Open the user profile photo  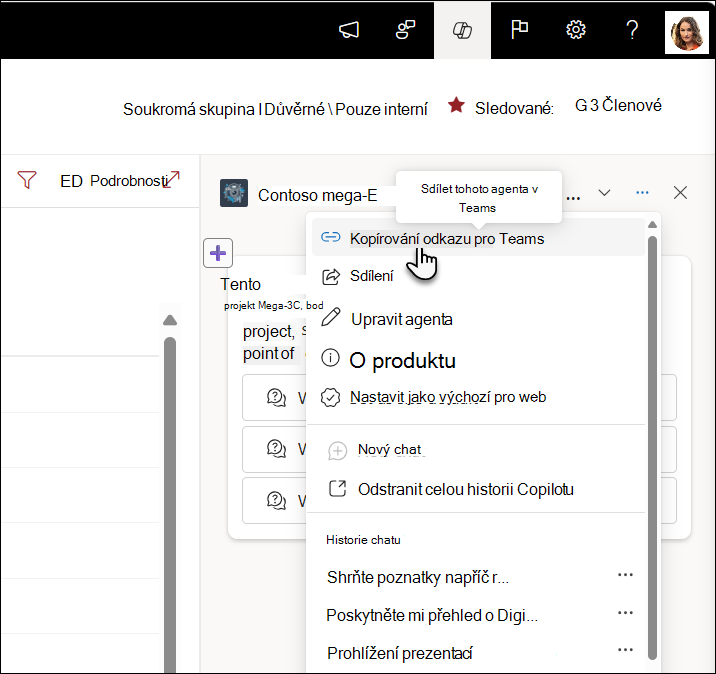point(686,32)
